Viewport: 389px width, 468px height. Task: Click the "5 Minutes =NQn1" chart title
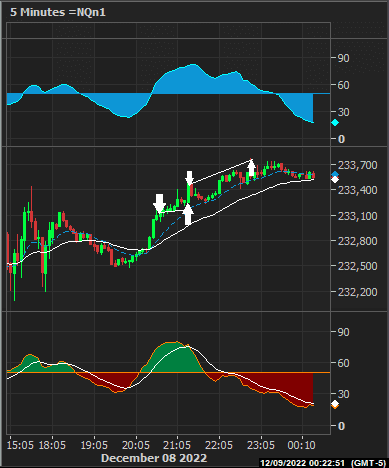pos(58,12)
